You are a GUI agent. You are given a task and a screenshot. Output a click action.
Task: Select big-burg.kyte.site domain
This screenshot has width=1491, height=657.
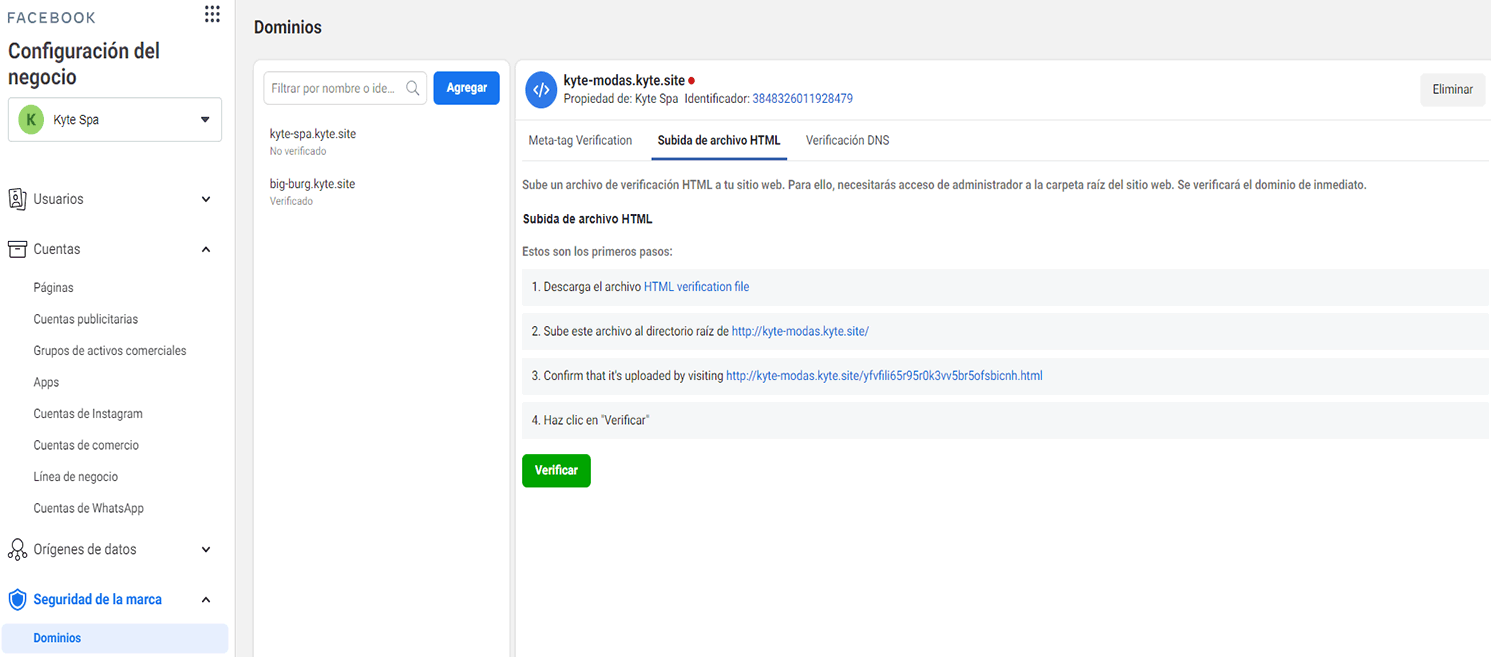point(312,184)
